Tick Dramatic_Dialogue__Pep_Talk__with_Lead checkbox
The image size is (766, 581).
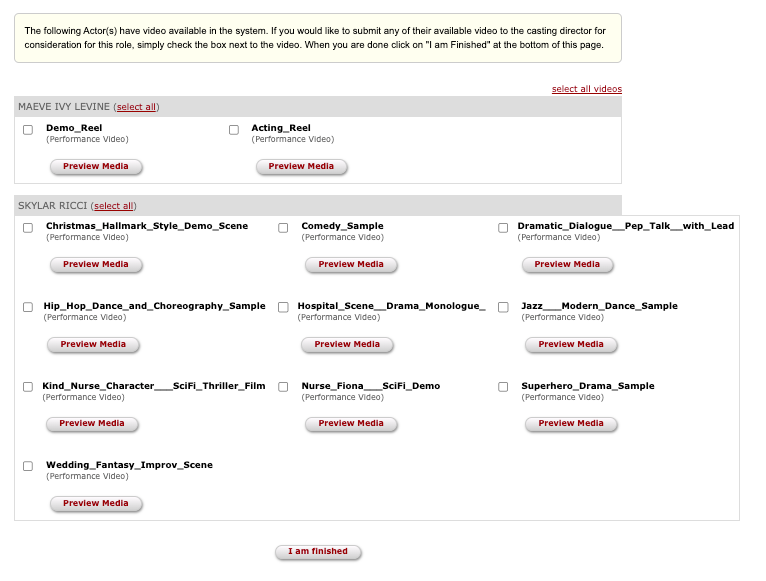tap(503, 228)
